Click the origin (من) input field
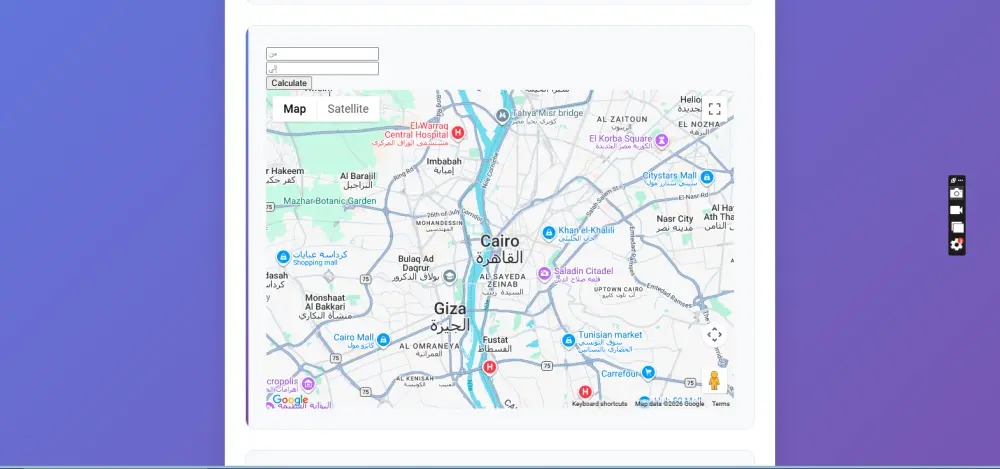 pyautogui.click(x=322, y=54)
